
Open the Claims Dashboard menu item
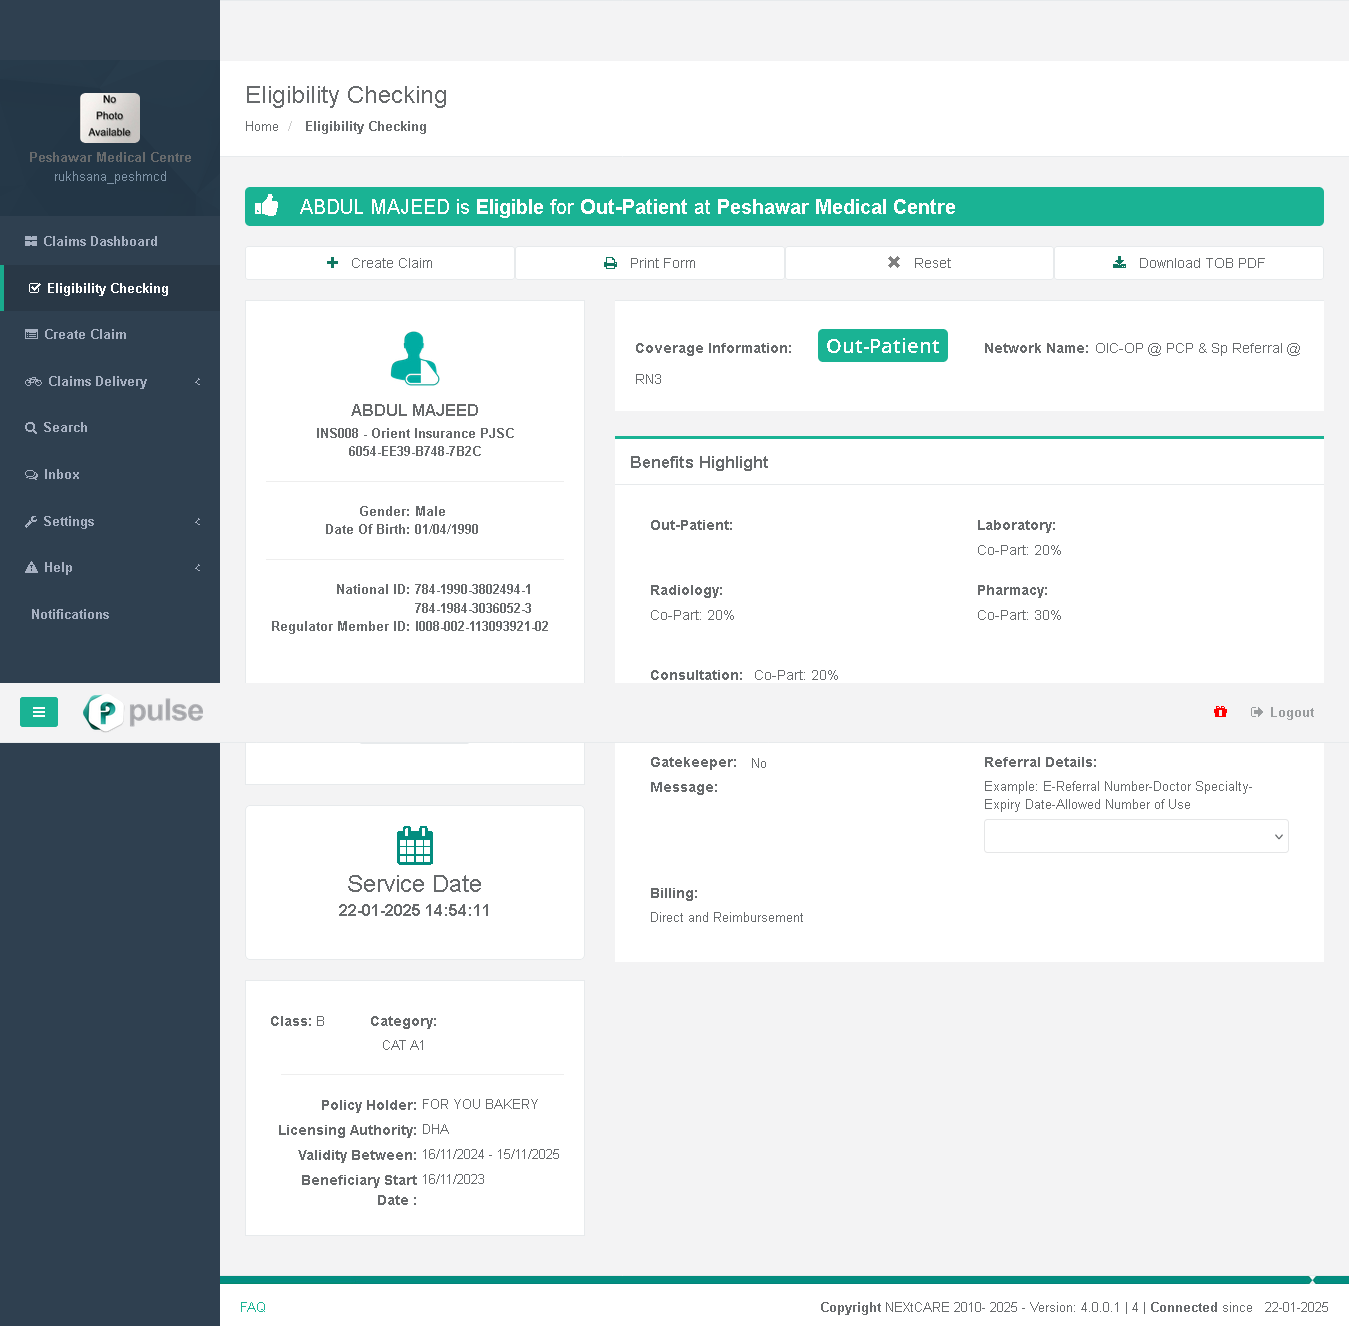click(x=100, y=241)
